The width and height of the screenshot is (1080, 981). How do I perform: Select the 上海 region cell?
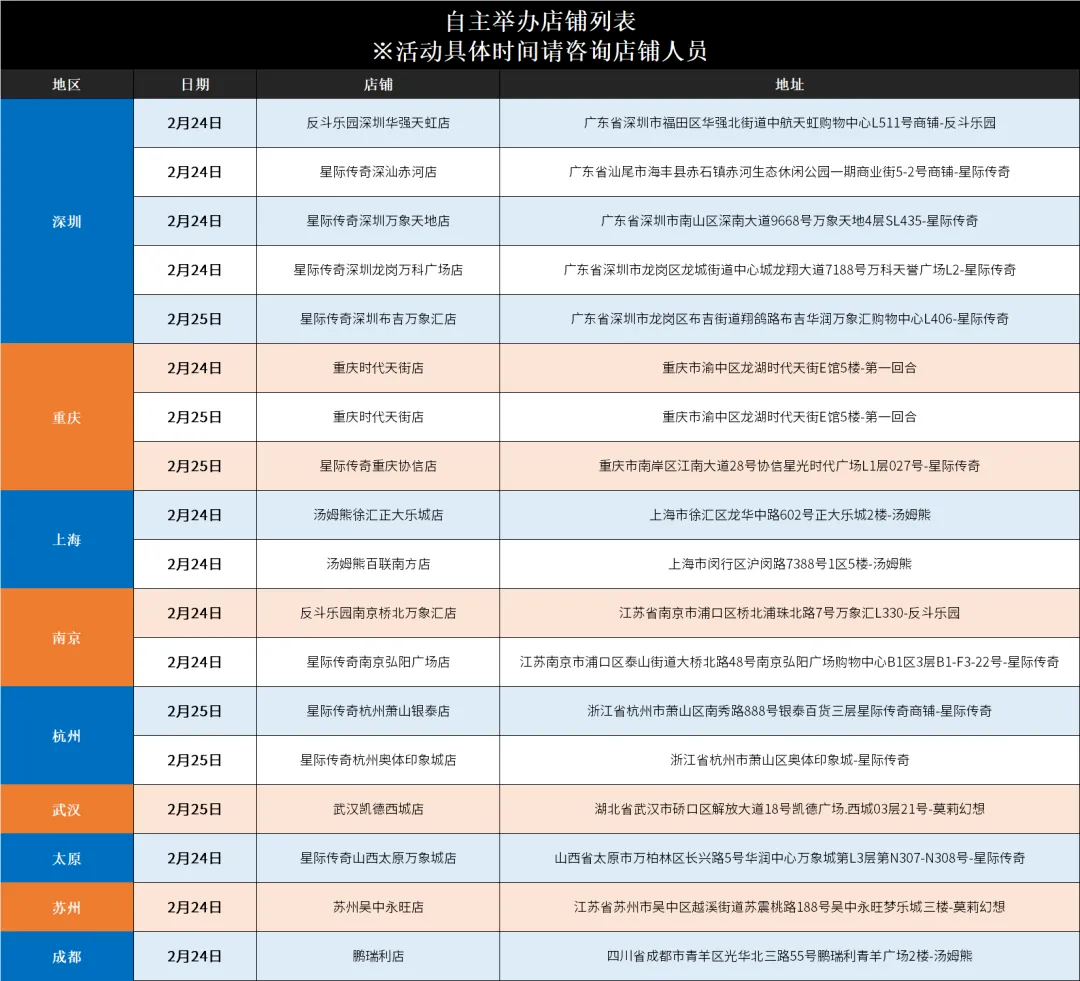tap(66, 539)
